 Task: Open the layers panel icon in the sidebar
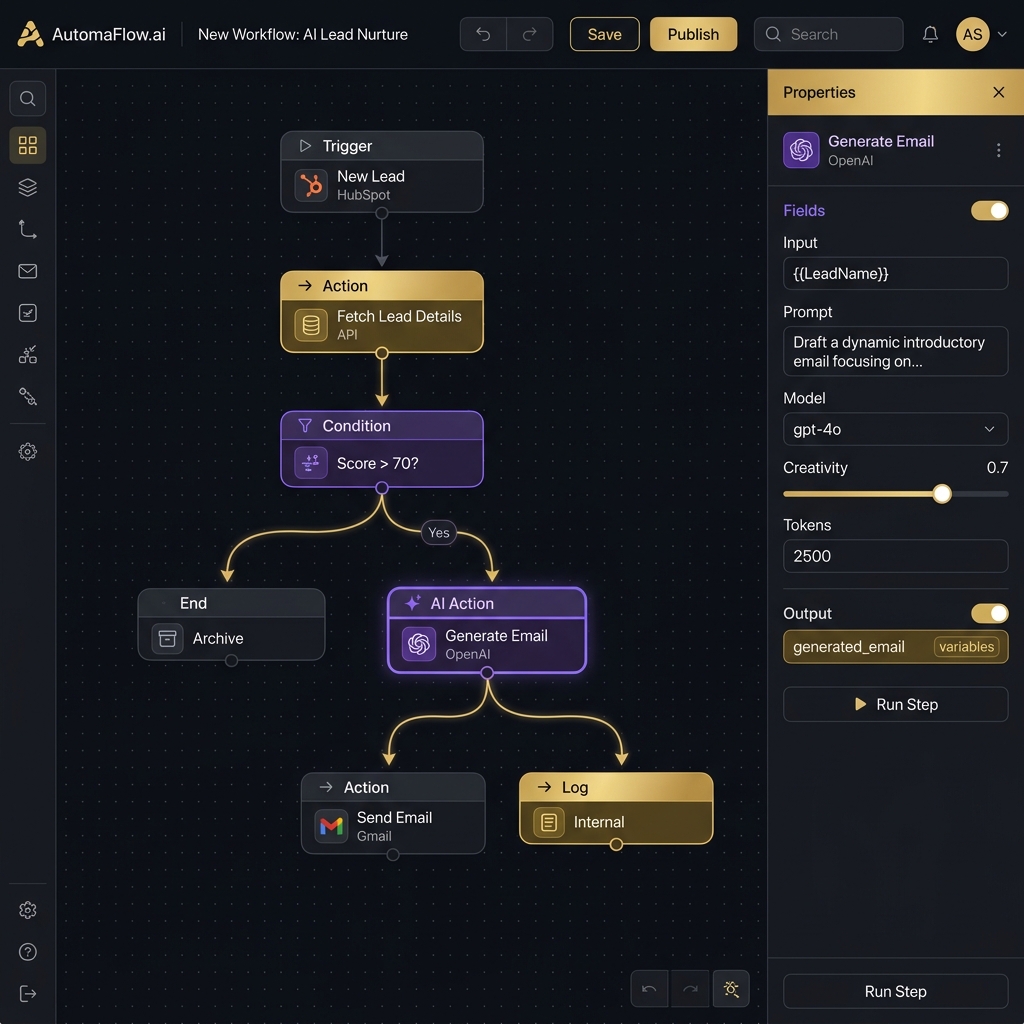tap(27, 187)
